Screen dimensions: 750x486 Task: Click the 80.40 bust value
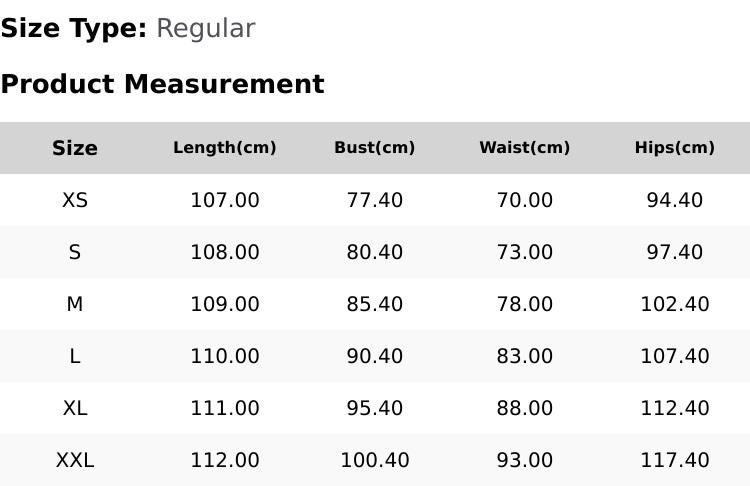click(375, 252)
